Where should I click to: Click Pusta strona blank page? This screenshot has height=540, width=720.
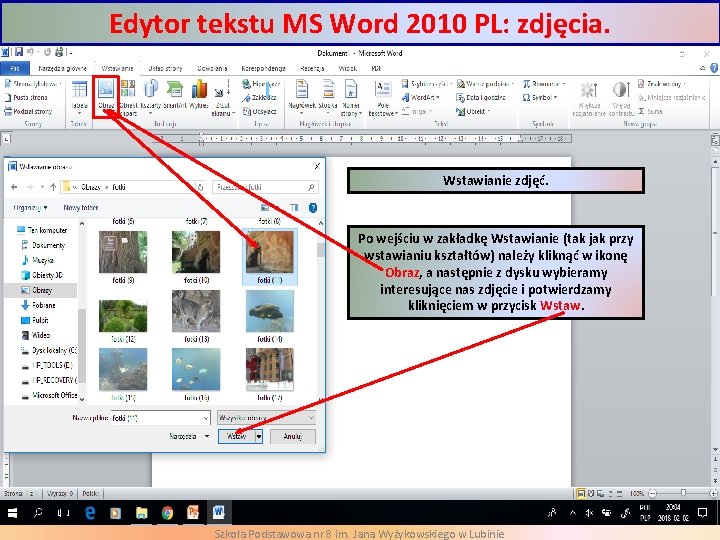click(26, 97)
